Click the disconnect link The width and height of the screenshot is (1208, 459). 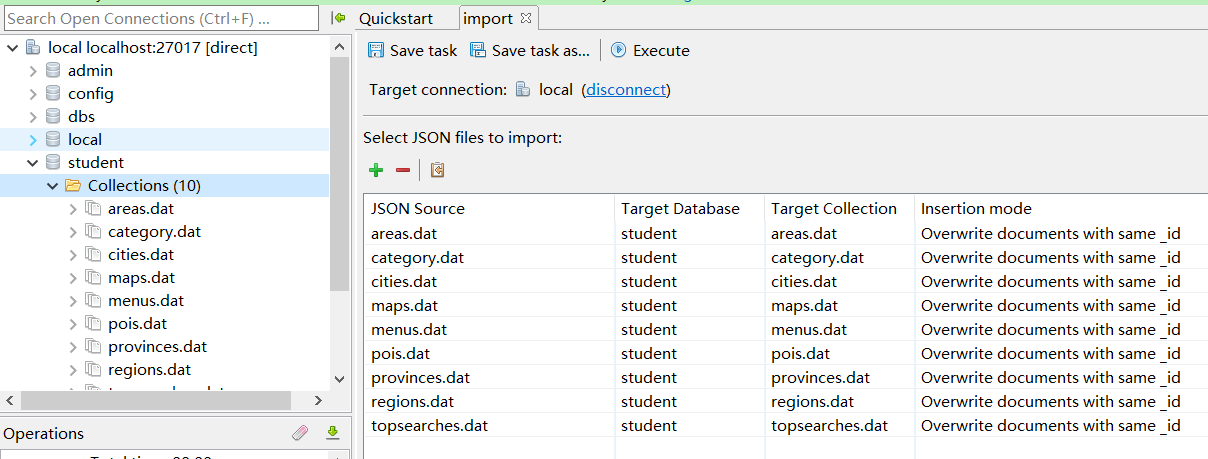[x=626, y=90]
